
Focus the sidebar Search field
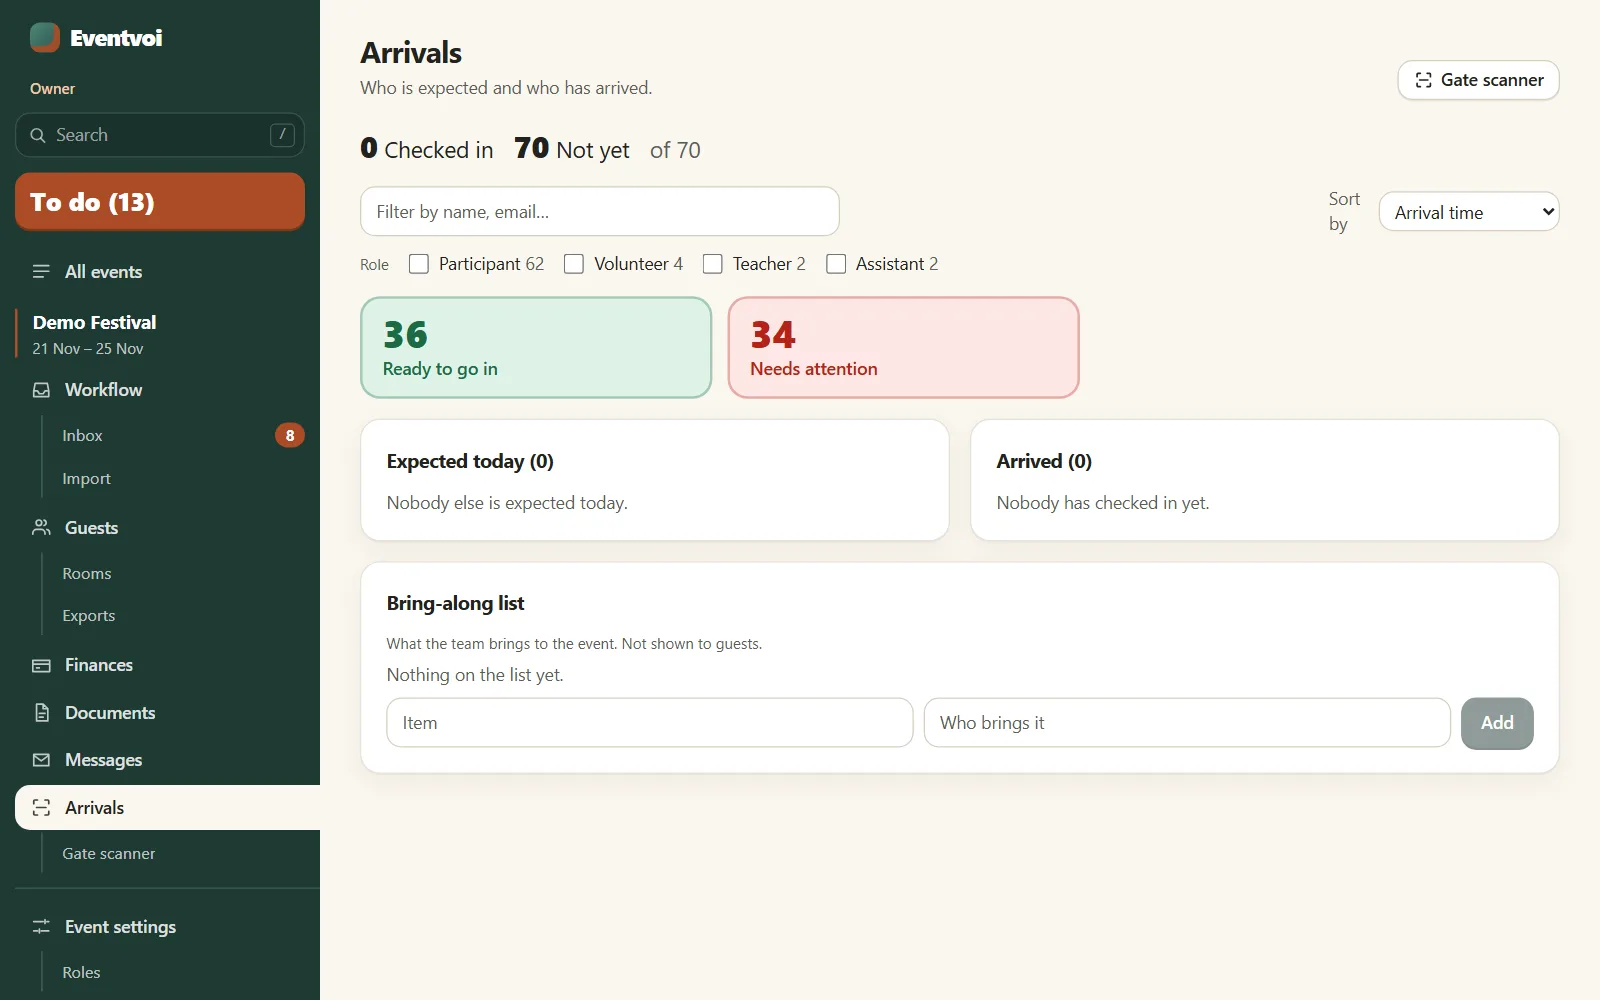(160, 135)
